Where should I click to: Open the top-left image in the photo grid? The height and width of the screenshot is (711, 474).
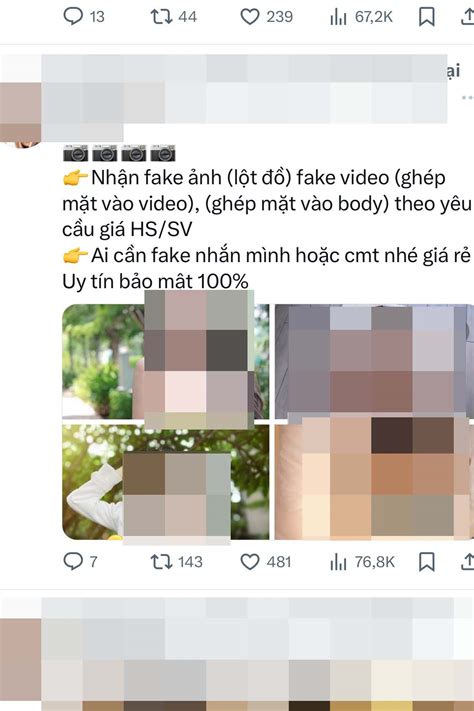166,361
